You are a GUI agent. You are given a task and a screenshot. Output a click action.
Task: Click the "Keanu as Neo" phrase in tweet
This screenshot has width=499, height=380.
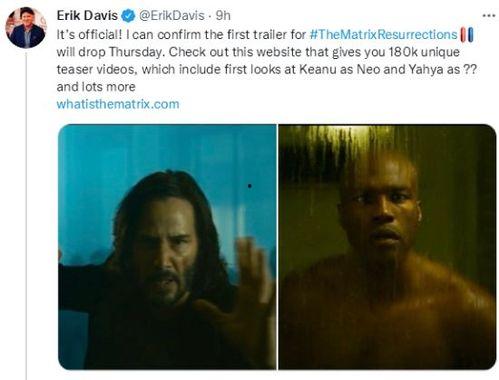340,69
